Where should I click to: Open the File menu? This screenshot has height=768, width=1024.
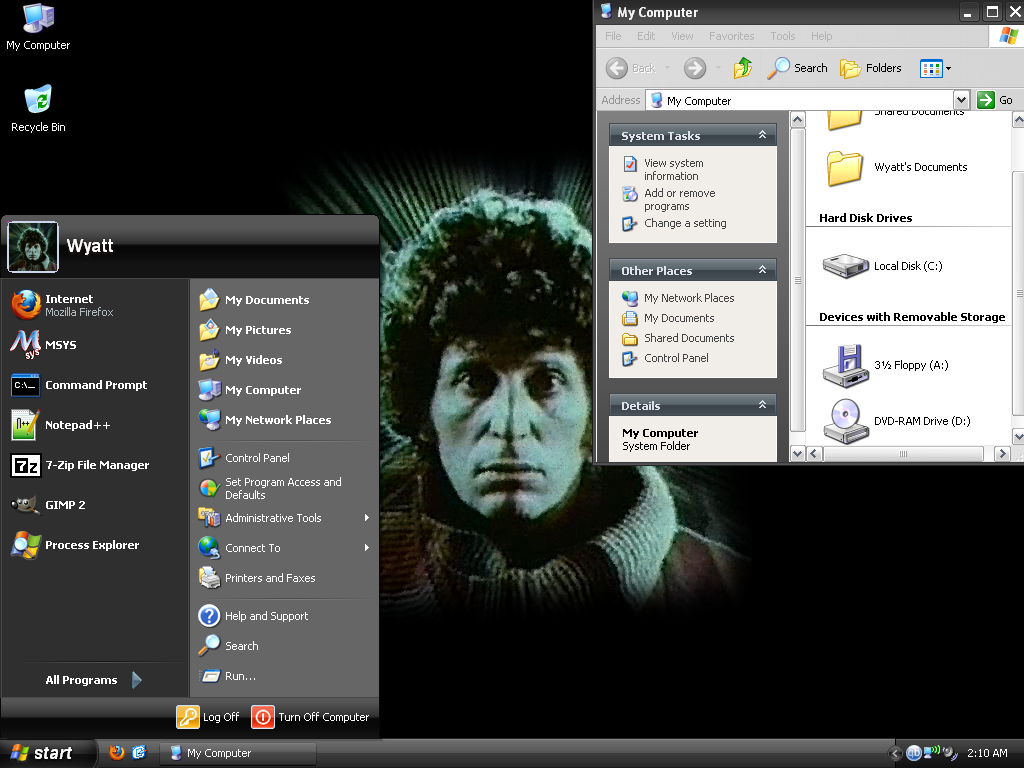coord(613,36)
